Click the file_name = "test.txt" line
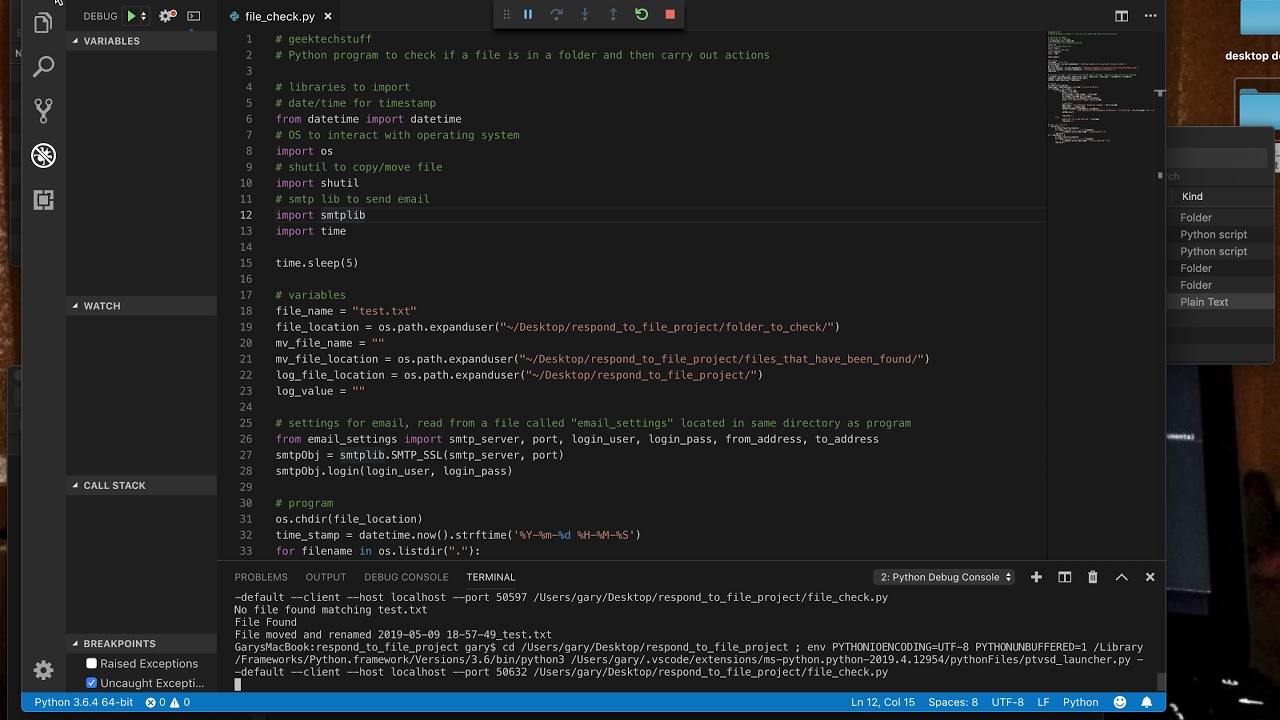Image resolution: width=1280 pixels, height=720 pixels. coord(346,311)
